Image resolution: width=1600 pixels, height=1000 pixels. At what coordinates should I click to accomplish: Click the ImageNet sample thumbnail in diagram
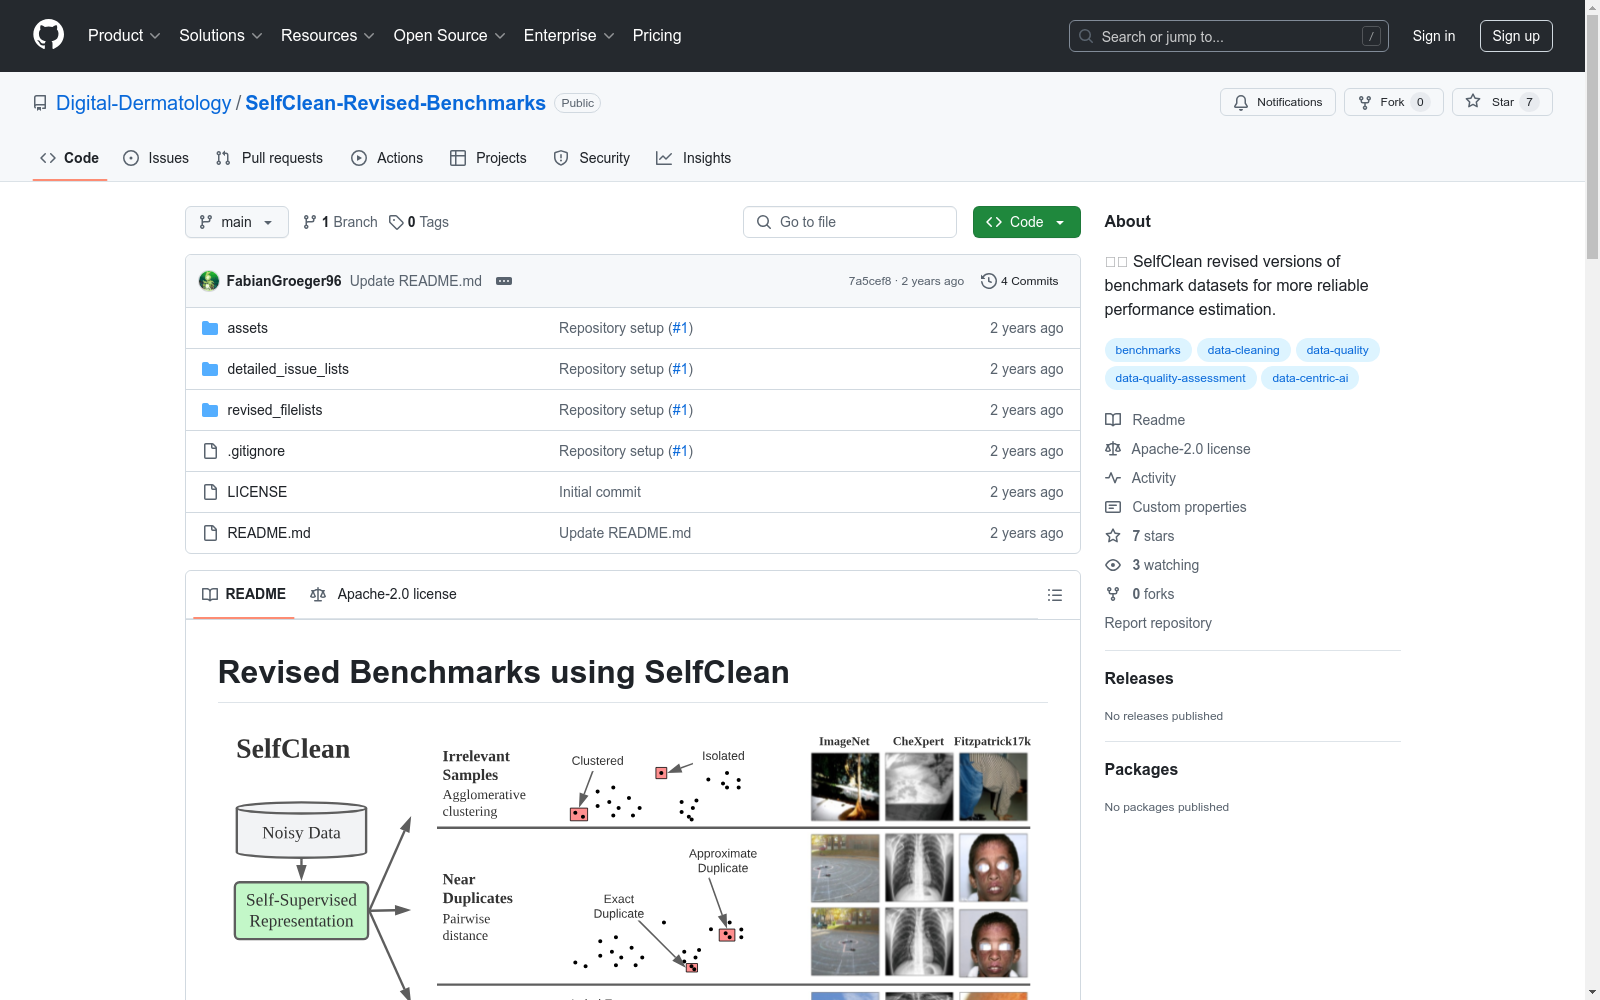[845, 787]
